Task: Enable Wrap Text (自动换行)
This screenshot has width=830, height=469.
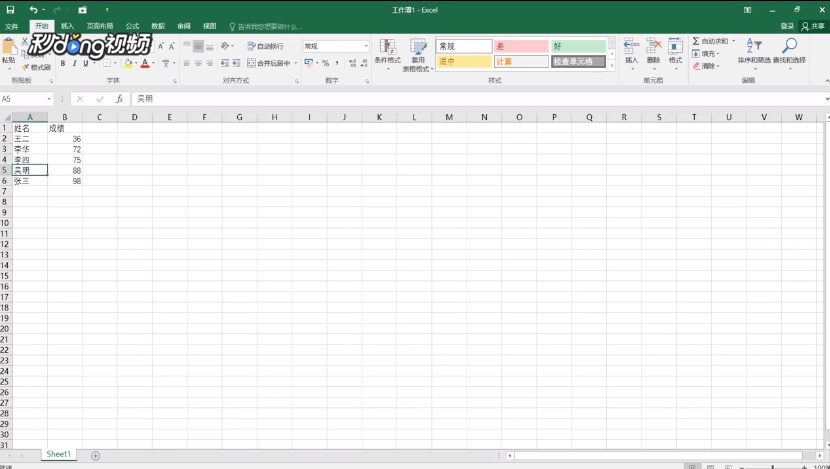Action: pos(266,47)
